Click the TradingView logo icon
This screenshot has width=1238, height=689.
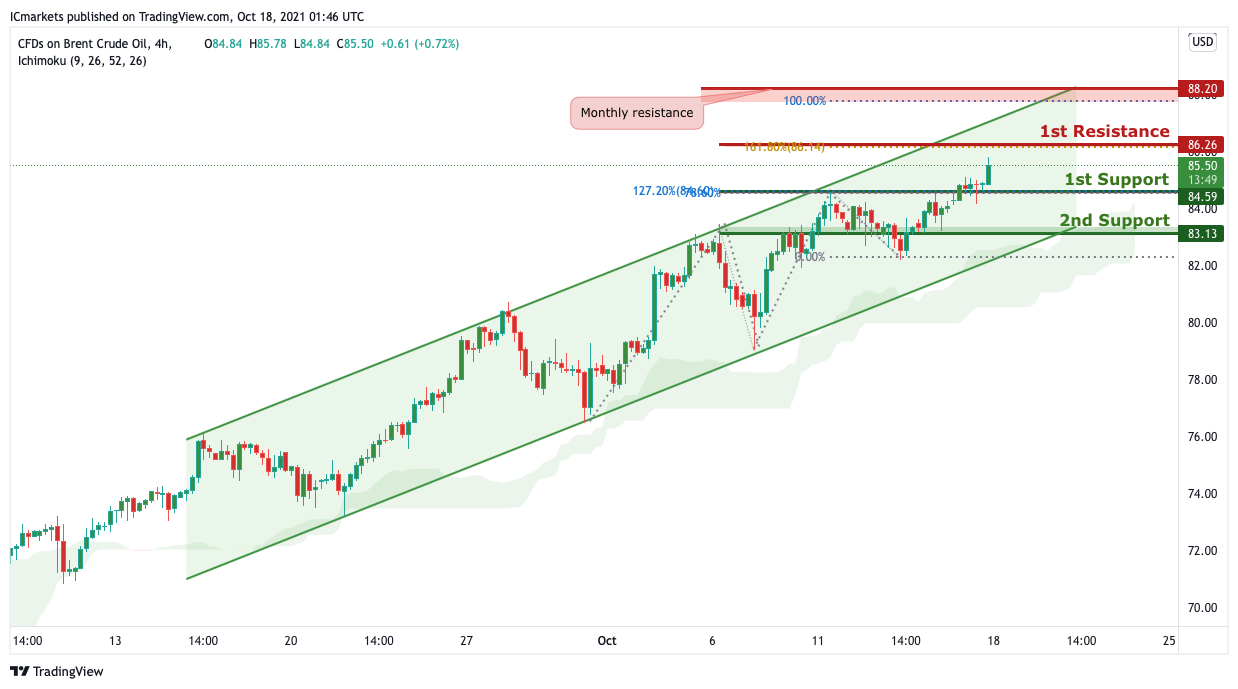point(20,672)
